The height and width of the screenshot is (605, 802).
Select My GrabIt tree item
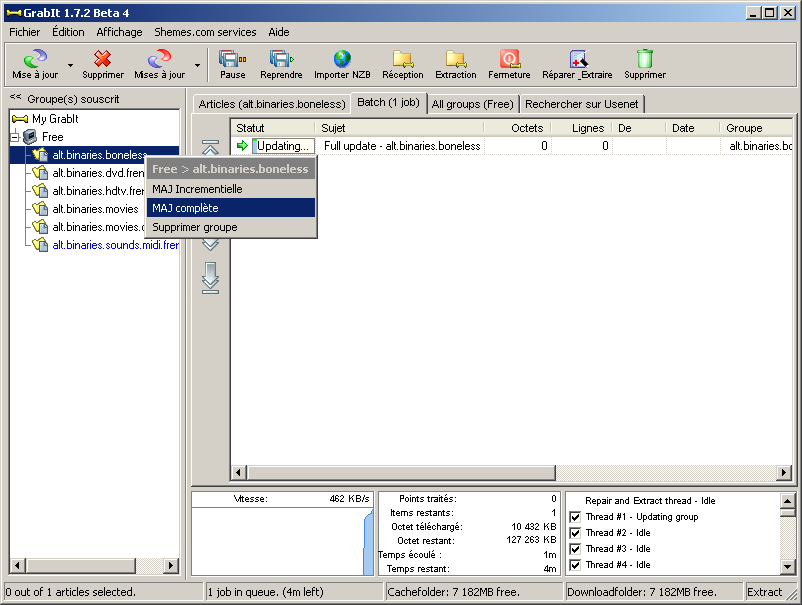click(45, 119)
